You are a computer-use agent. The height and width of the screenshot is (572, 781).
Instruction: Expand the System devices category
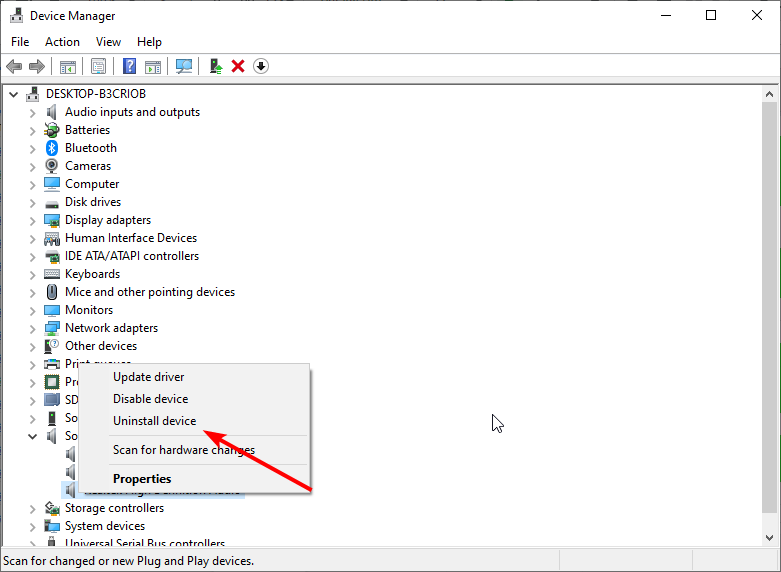[x=32, y=527]
